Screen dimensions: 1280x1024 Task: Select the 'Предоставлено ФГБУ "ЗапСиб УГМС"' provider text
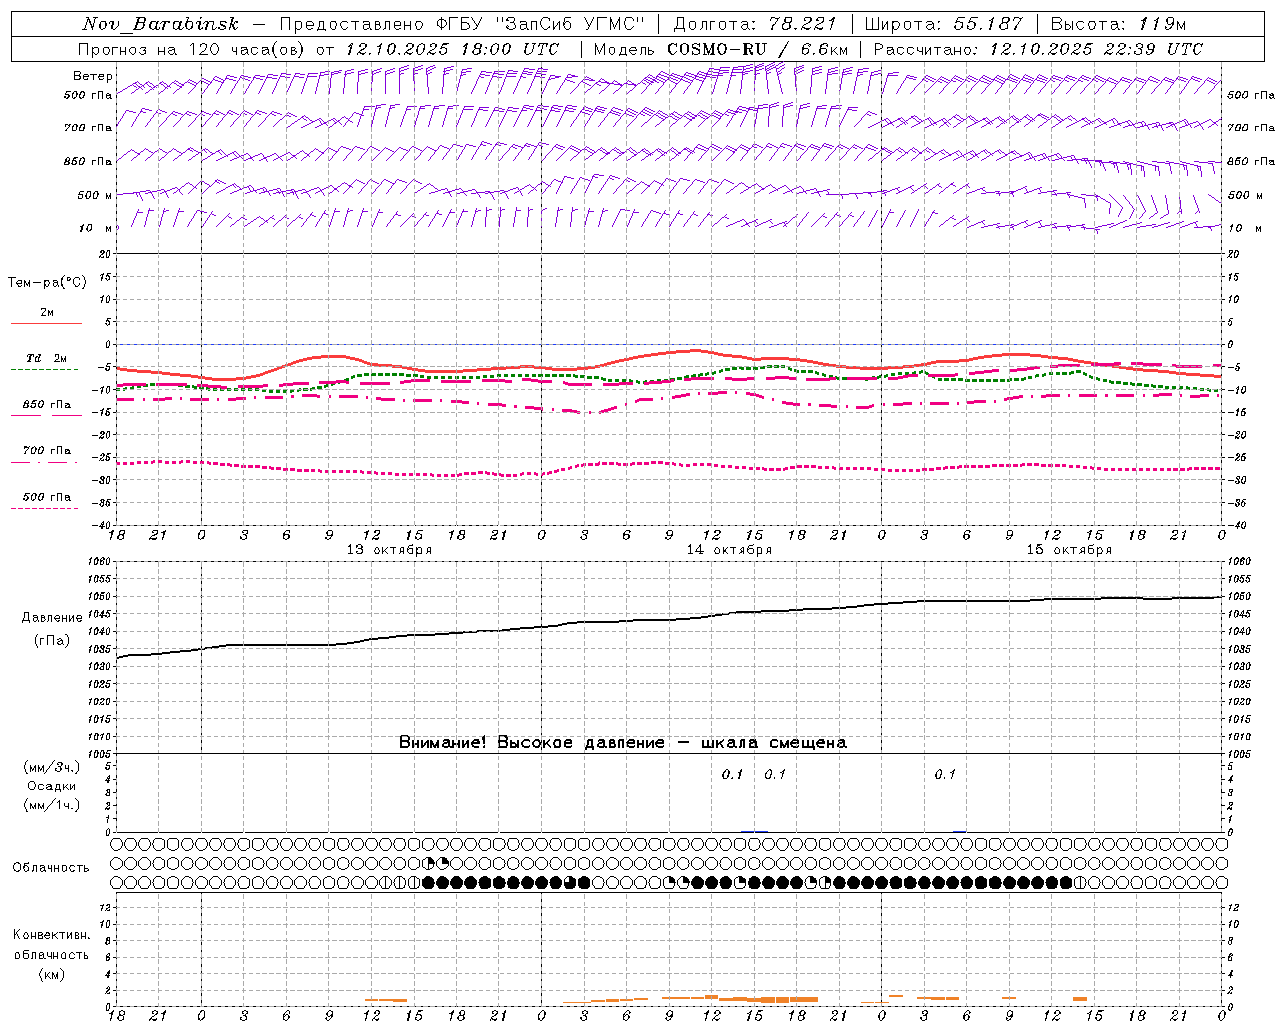click(x=463, y=24)
